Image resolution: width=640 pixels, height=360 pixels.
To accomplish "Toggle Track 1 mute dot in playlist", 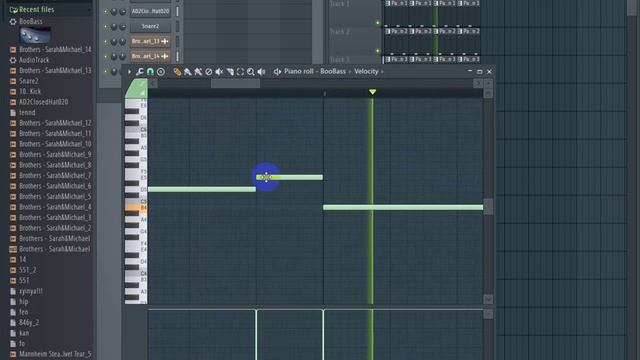I will click(x=378, y=23).
